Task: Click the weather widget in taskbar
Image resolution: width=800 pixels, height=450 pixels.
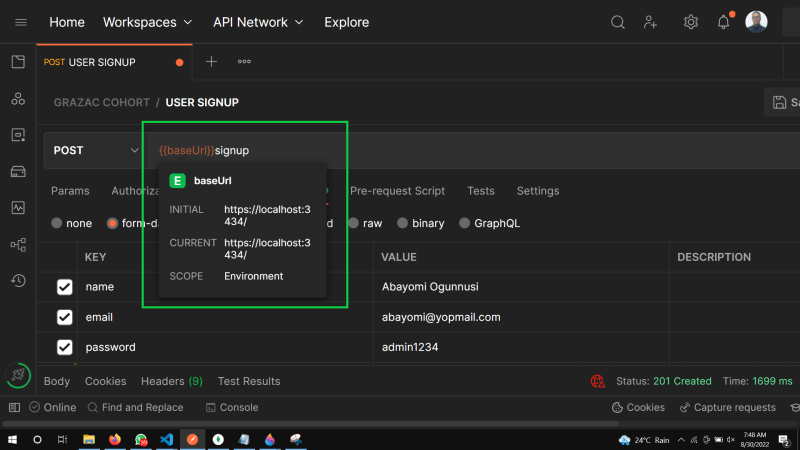Action: (644, 440)
